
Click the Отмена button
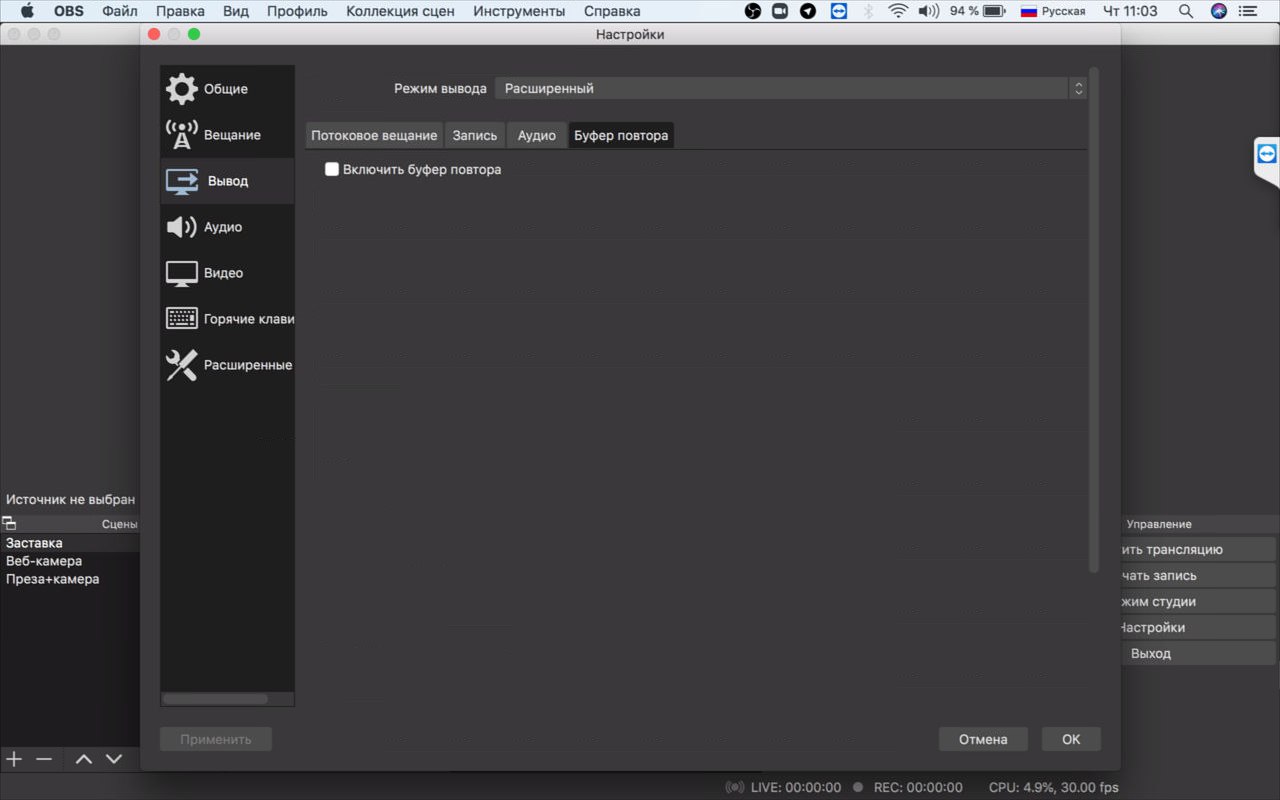(x=983, y=739)
